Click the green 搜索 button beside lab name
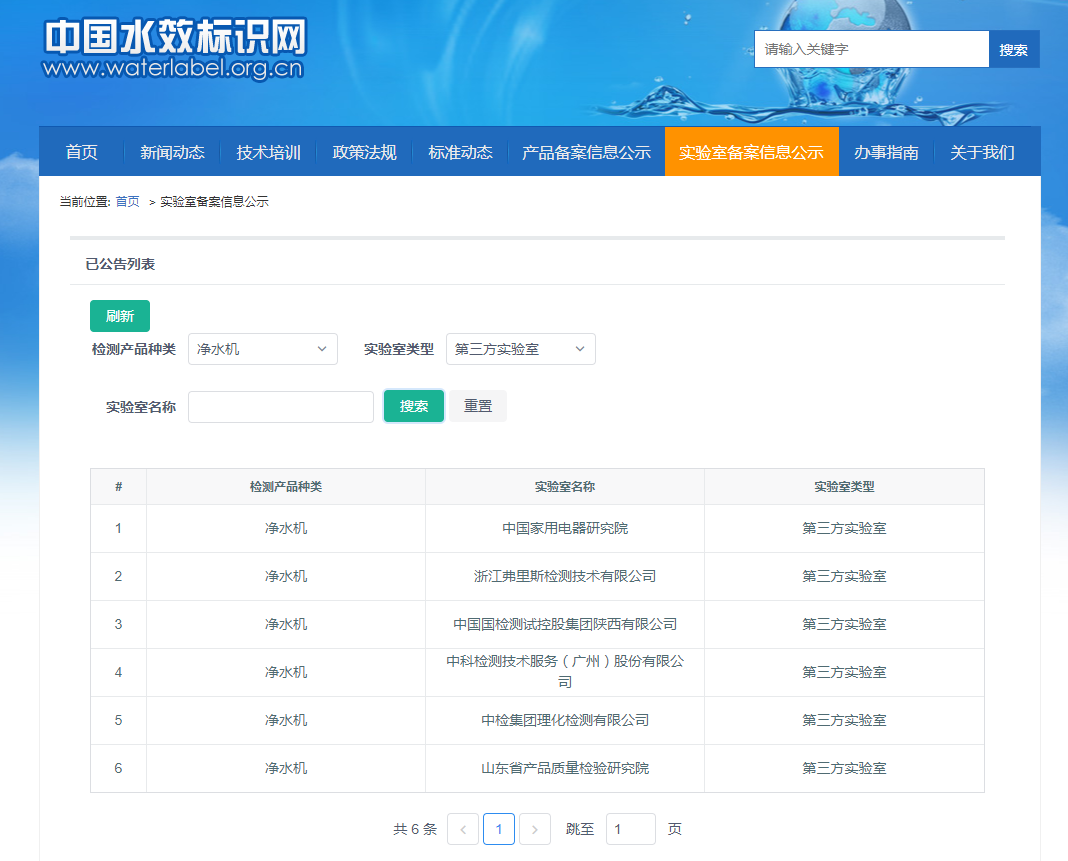The image size is (1068, 861). point(414,406)
